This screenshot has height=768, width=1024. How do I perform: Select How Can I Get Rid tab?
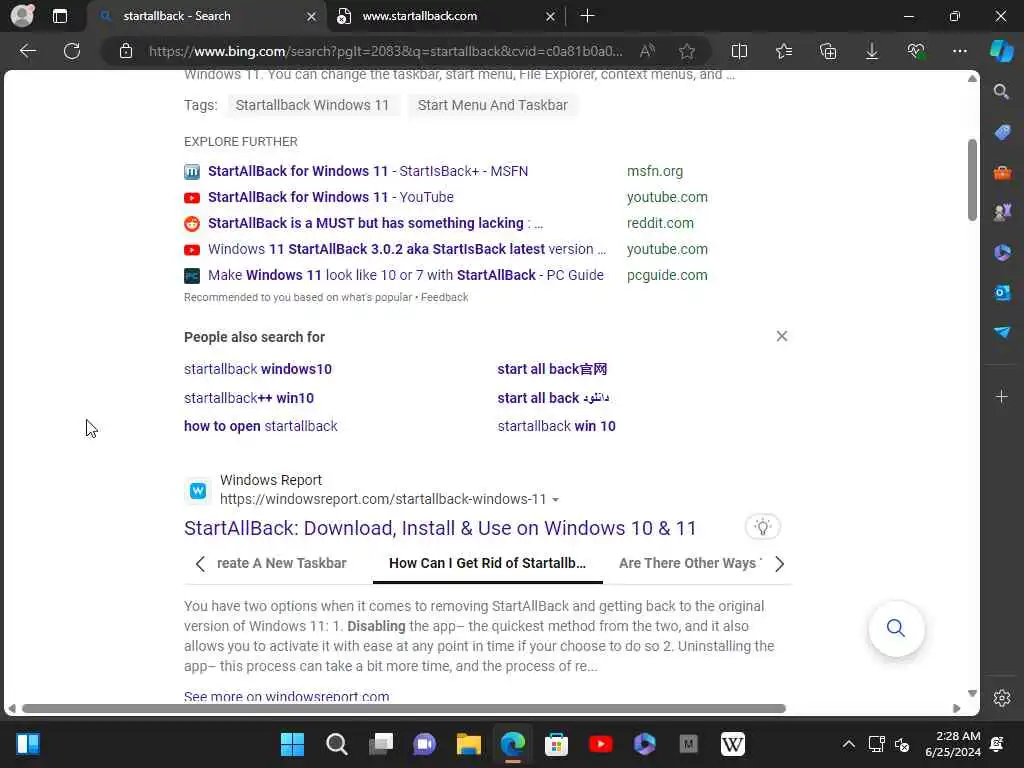[487, 563]
